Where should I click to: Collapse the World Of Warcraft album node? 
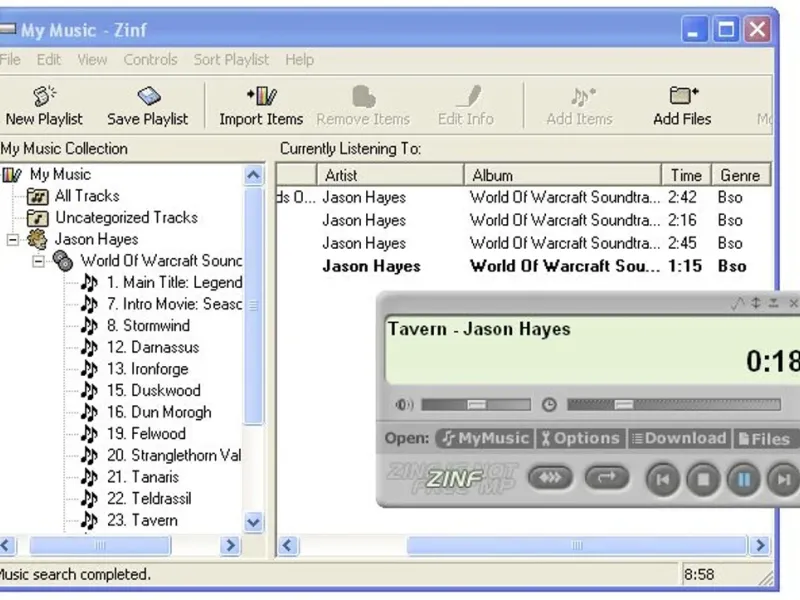click(x=38, y=261)
